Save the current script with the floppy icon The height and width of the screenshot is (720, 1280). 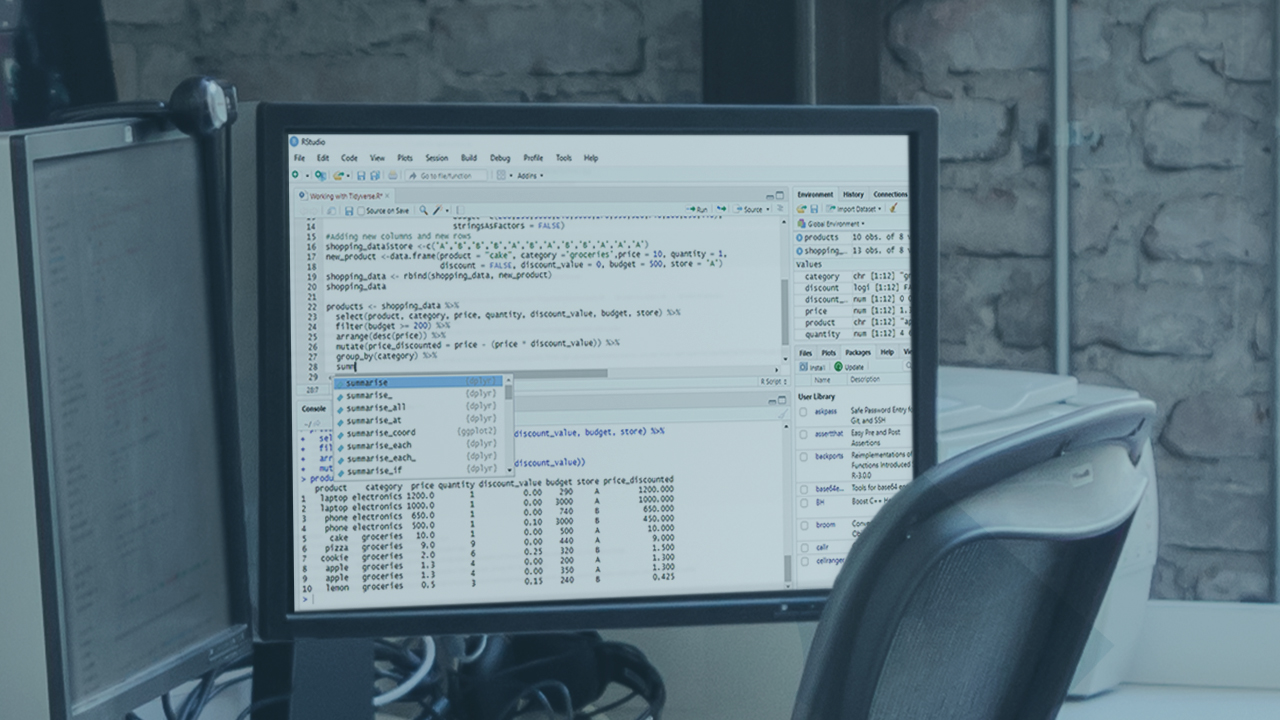pos(362,175)
